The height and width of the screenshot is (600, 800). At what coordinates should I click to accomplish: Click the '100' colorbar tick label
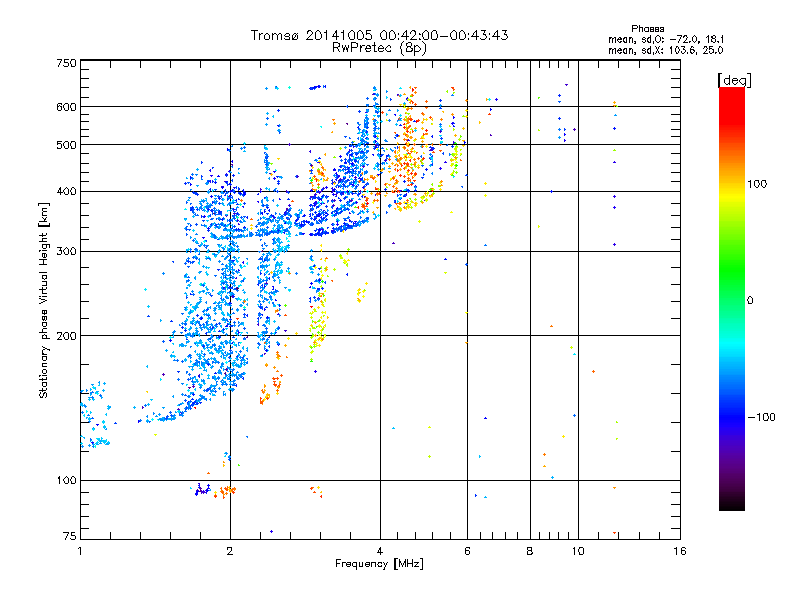tap(757, 184)
